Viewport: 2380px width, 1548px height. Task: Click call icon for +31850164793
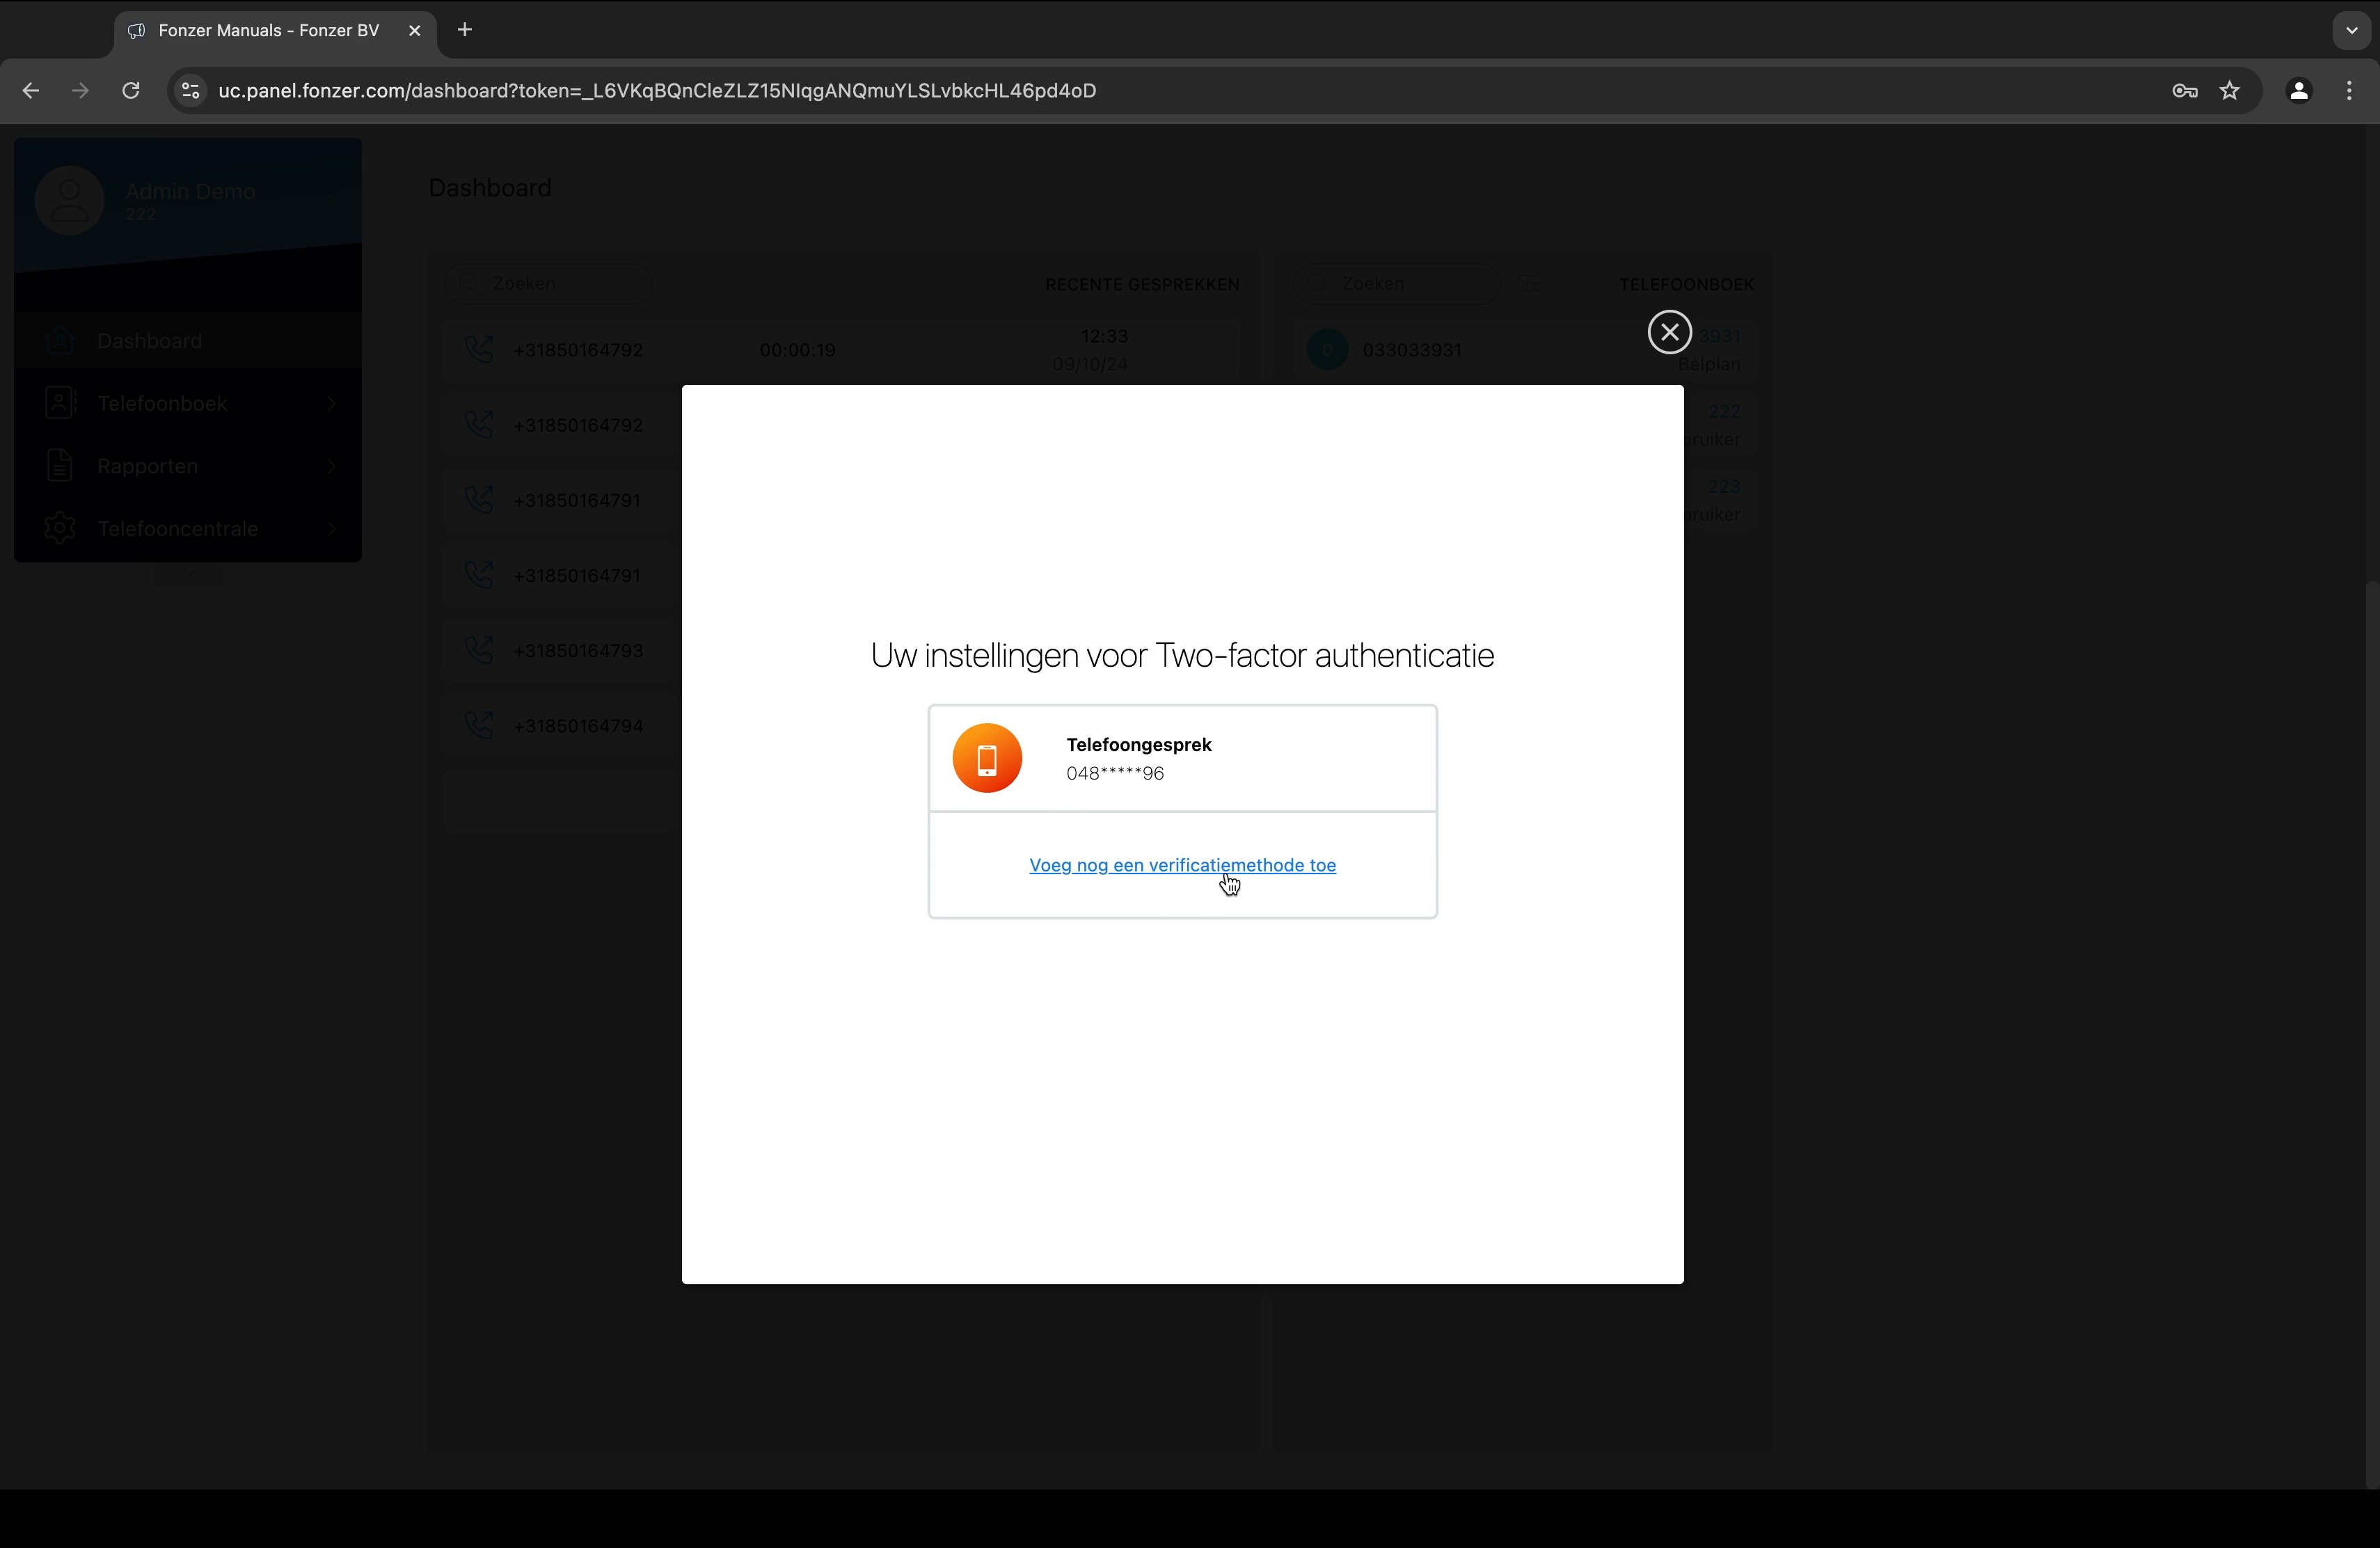click(479, 650)
